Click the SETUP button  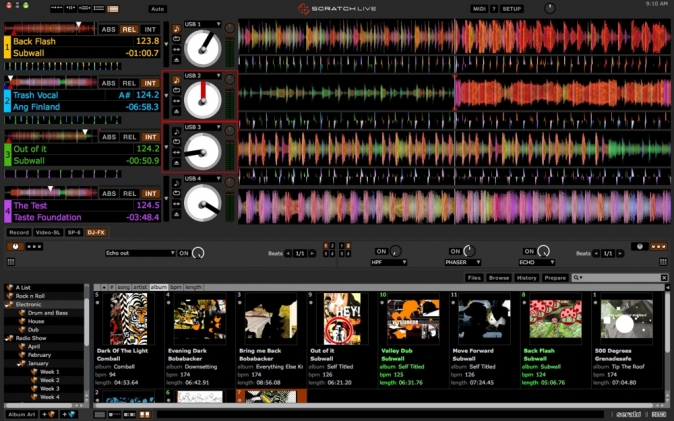coord(512,9)
